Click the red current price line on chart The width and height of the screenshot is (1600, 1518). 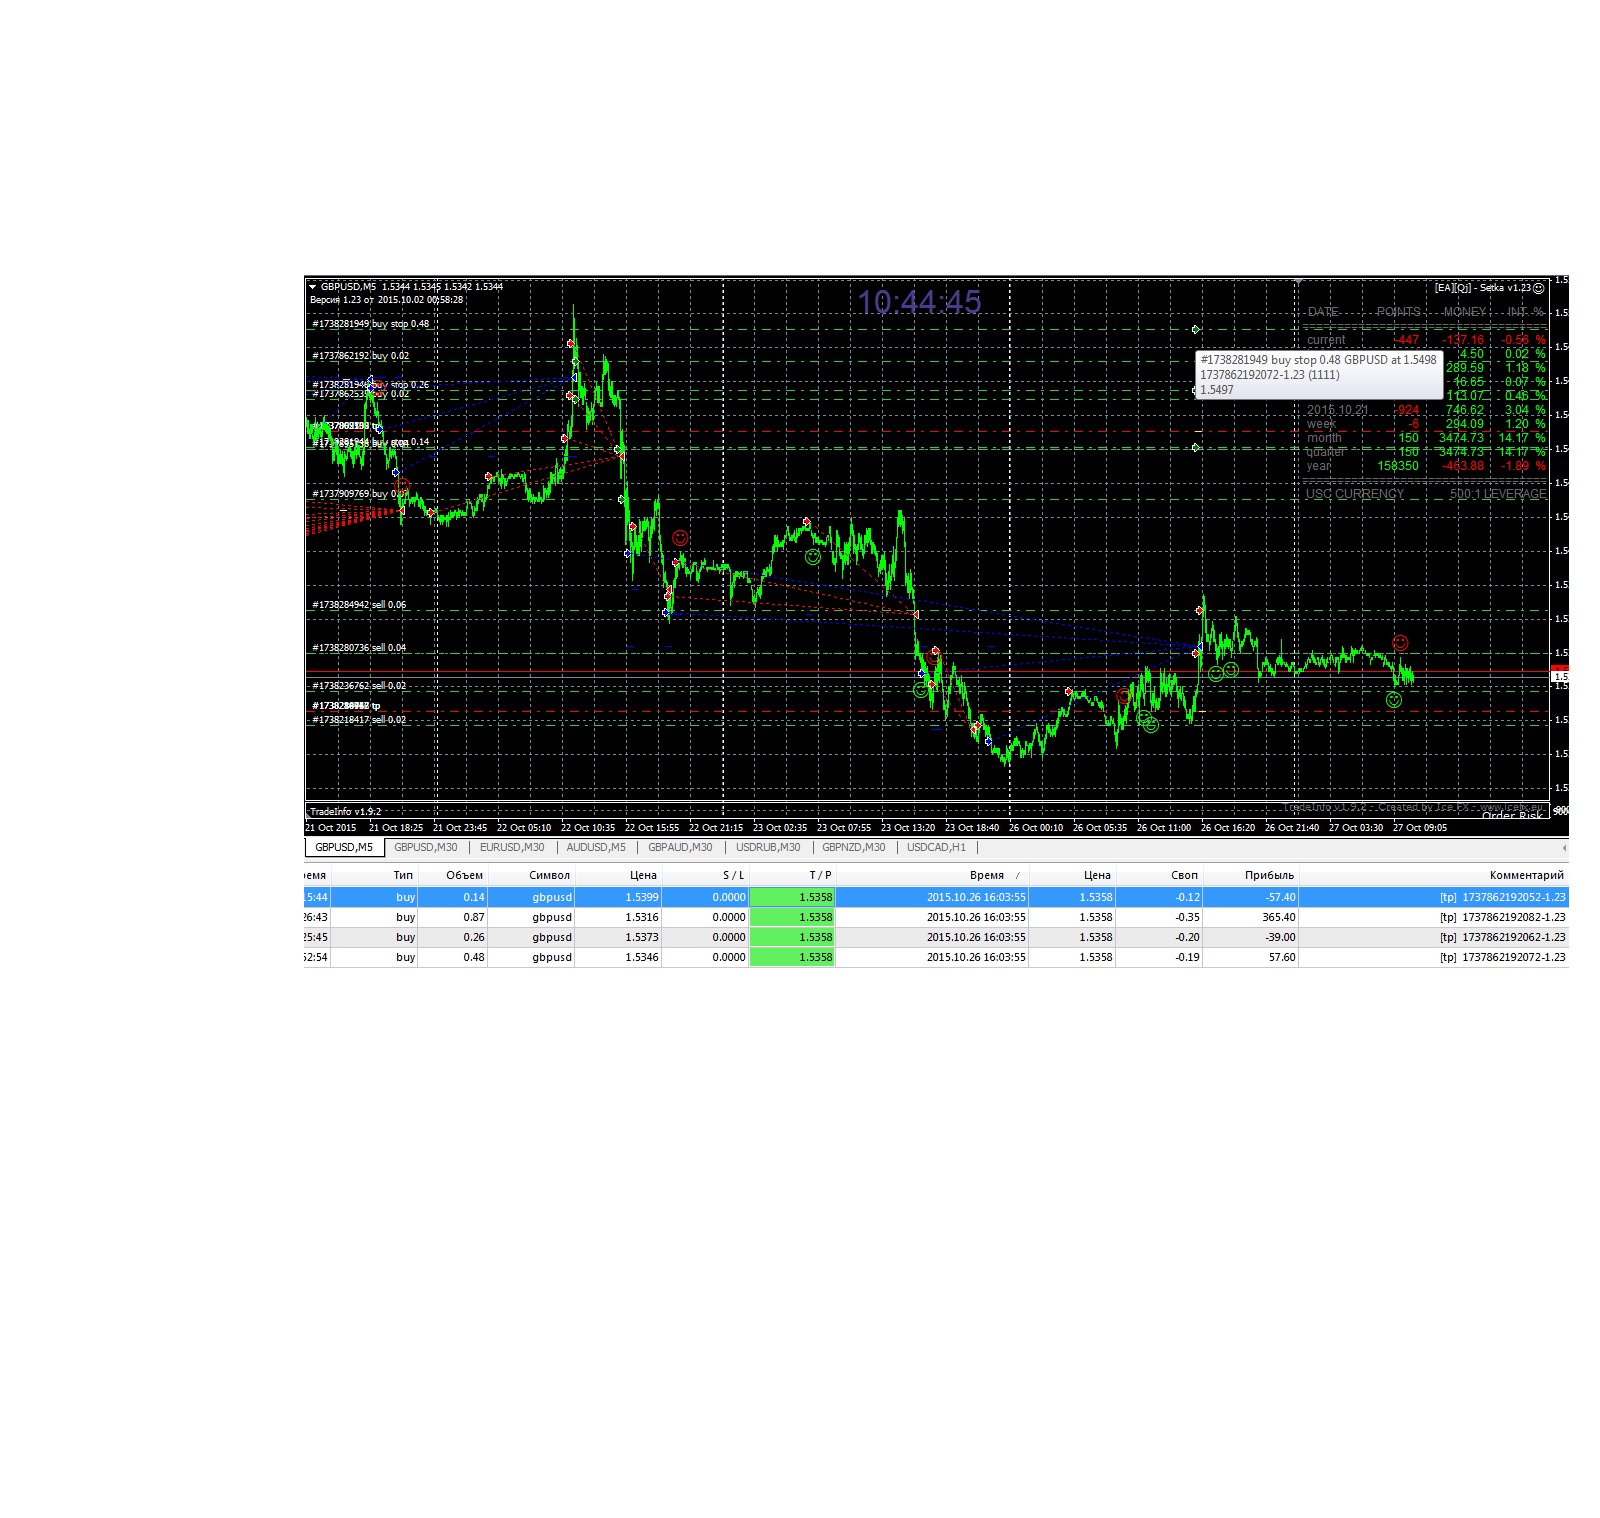click(x=927, y=672)
